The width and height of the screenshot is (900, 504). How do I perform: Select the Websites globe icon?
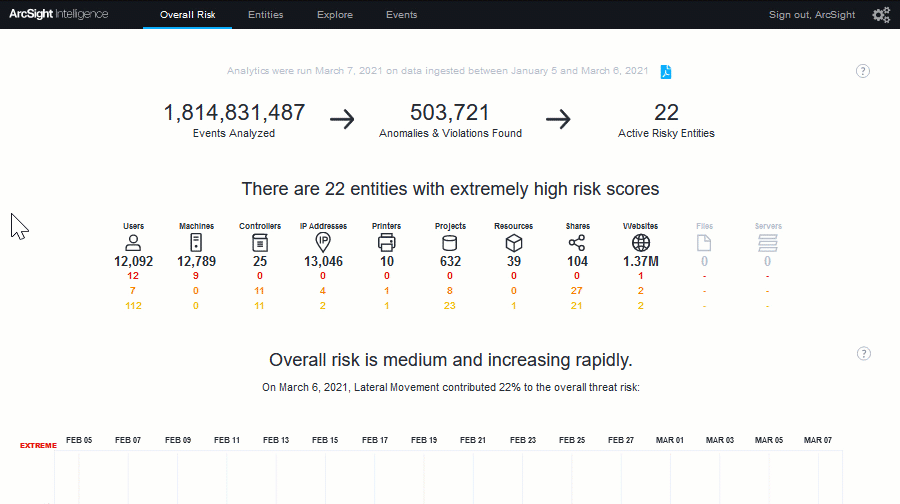[640, 242]
